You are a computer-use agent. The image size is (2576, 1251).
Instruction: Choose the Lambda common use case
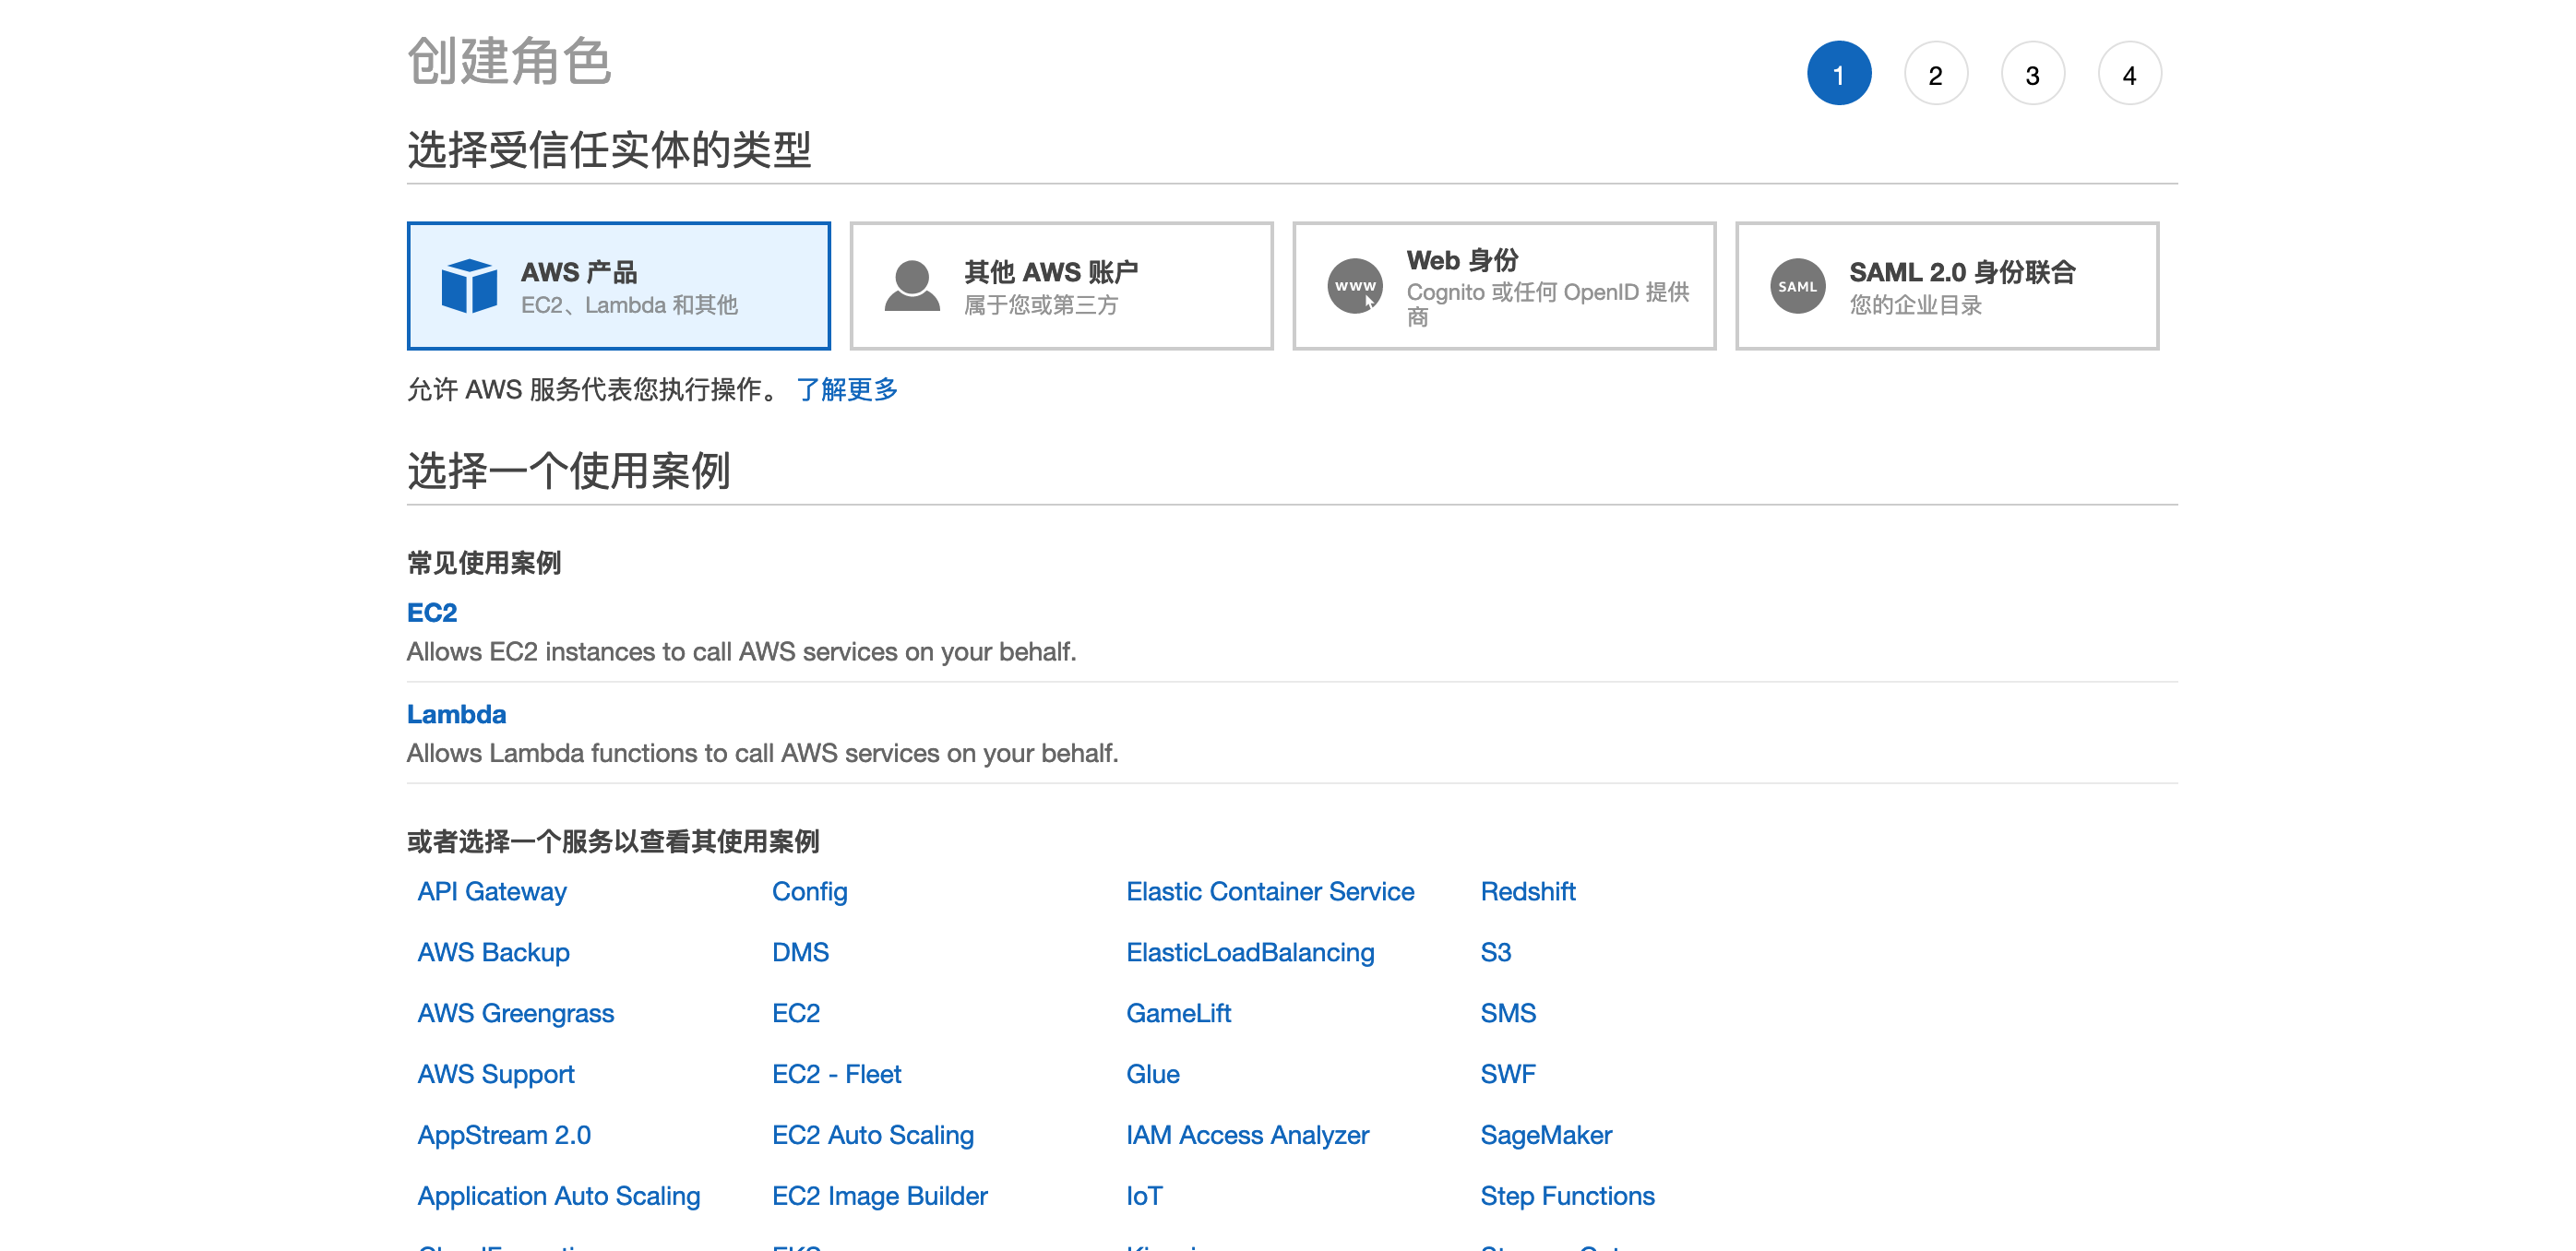point(456,714)
